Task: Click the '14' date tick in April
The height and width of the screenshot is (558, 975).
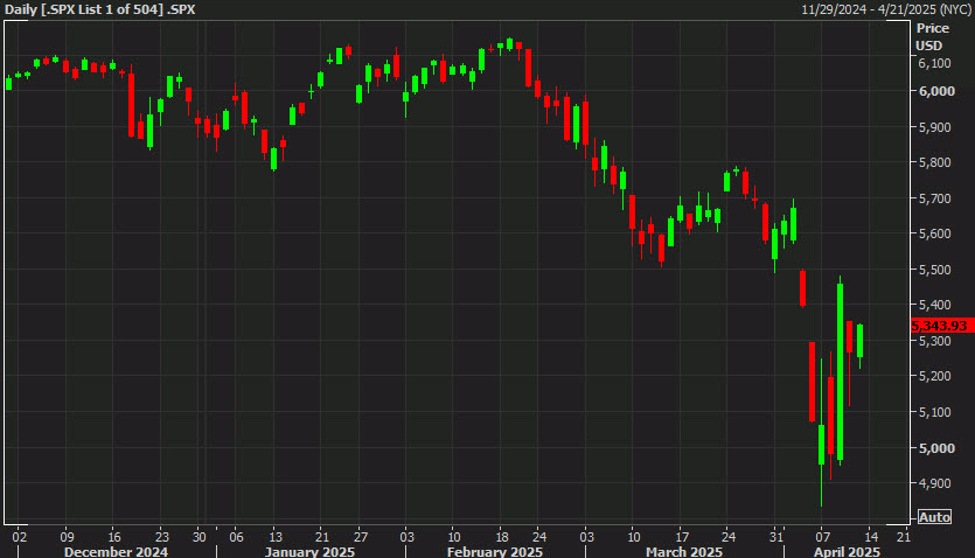Action: [x=869, y=536]
